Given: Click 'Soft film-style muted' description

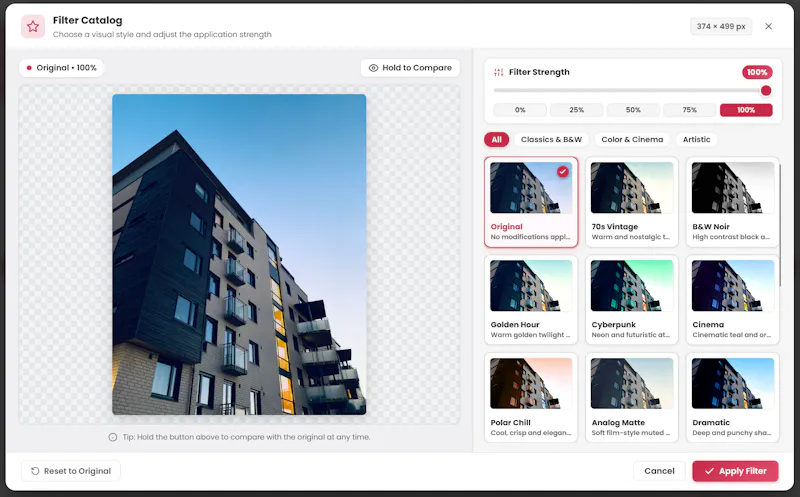Looking at the screenshot, I should tap(631, 433).
